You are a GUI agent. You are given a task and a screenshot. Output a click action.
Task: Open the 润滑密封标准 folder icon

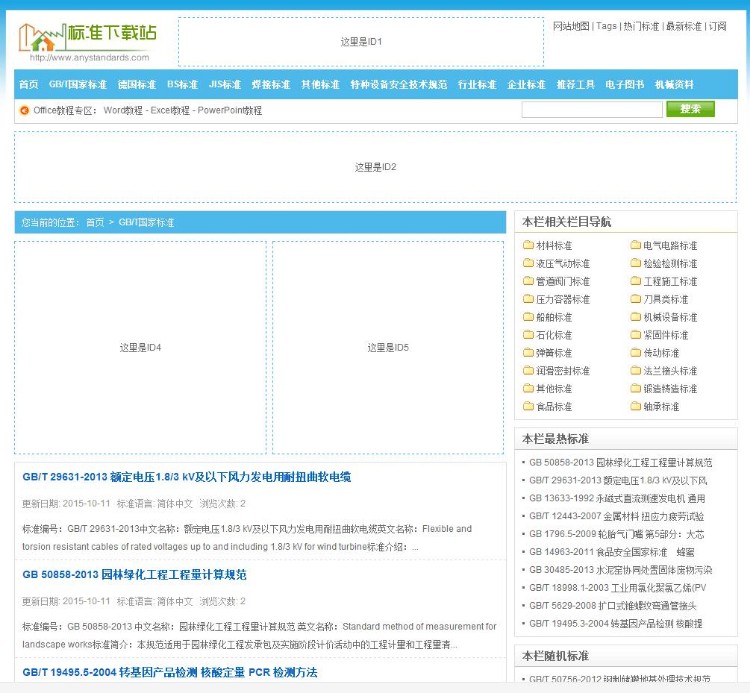(x=528, y=371)
